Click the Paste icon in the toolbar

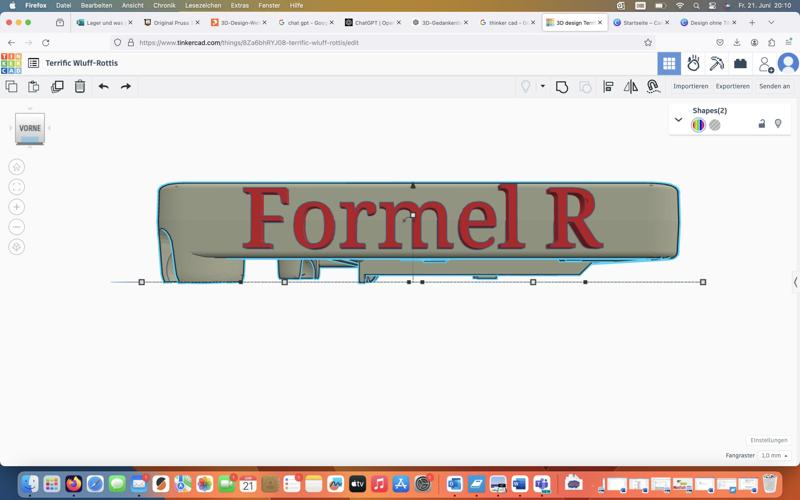[x=34, y=87]
